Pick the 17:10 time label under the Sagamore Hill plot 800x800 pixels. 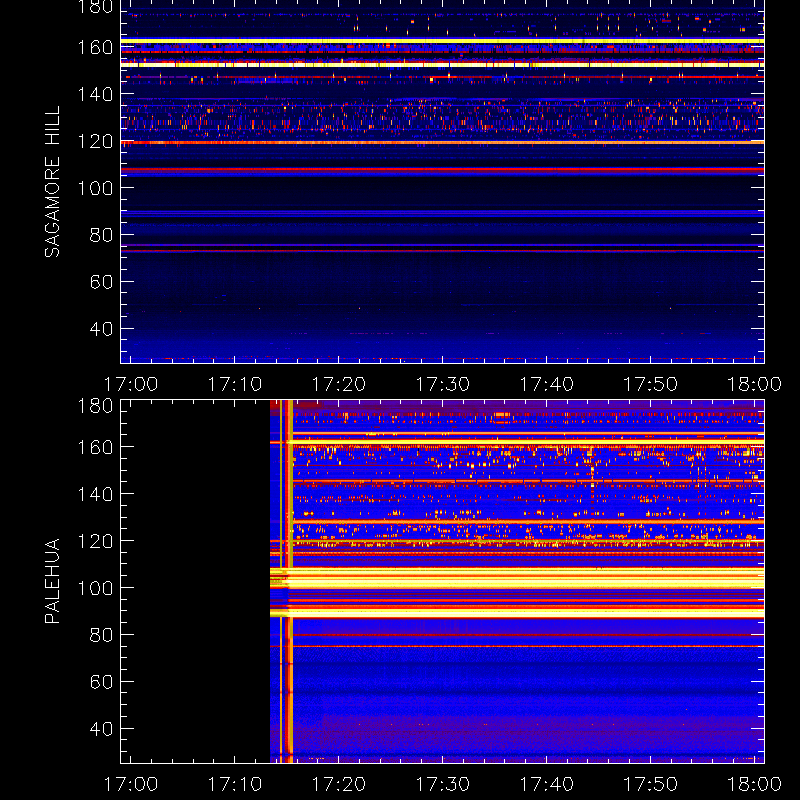[x=235, y=384]
